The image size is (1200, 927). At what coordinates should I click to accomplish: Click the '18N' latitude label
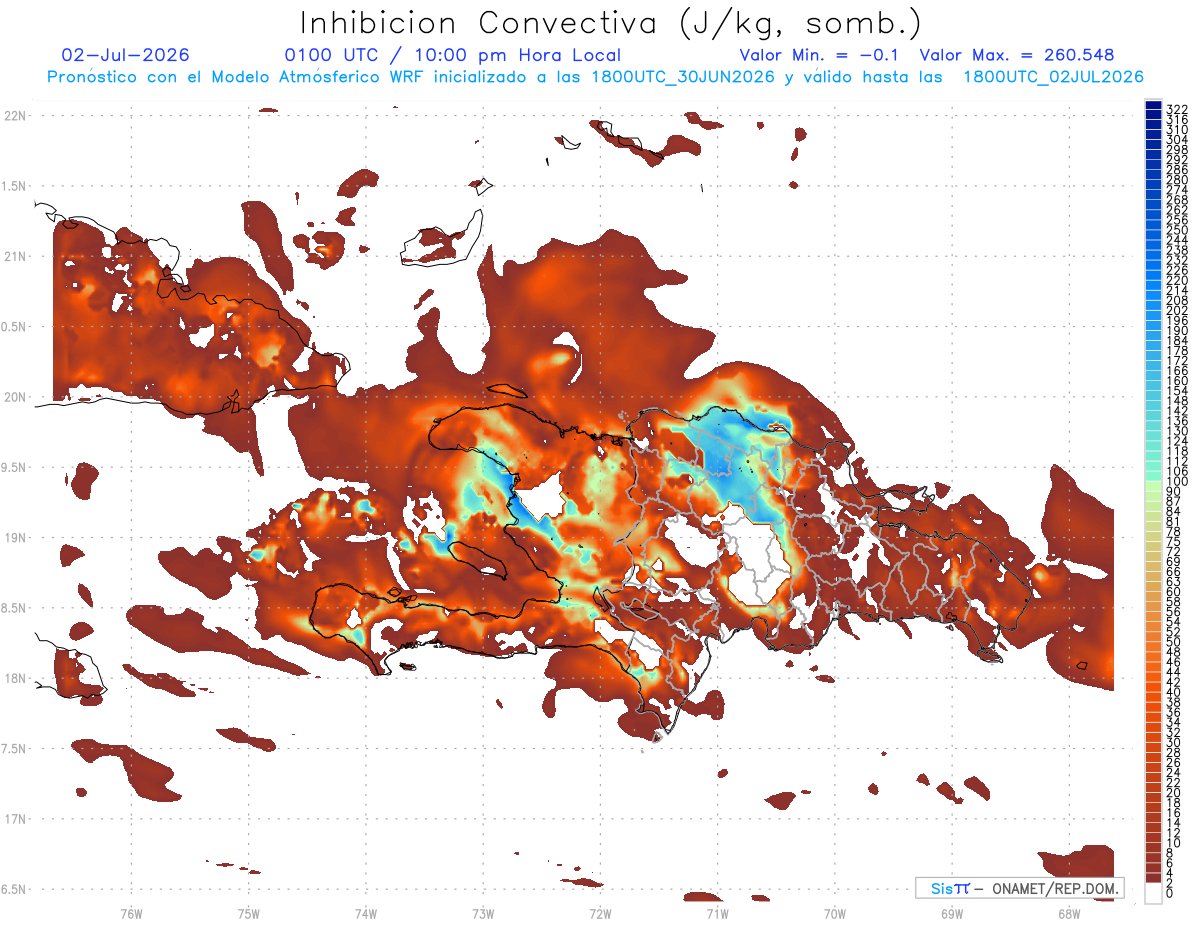tap(15, 678)
